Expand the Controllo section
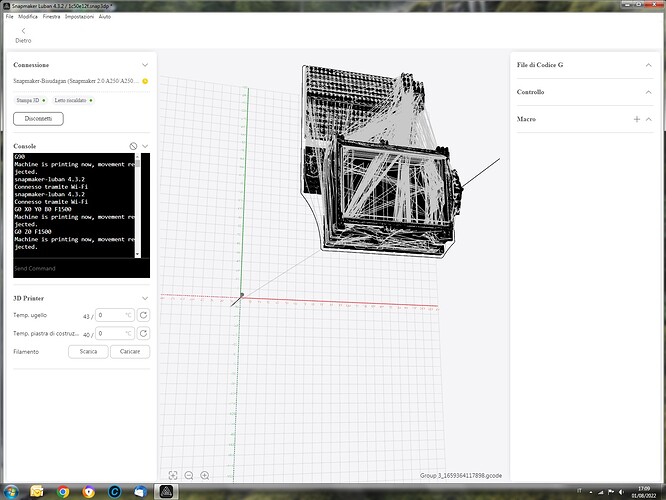666x500 pixels. (x=648, y=92)
